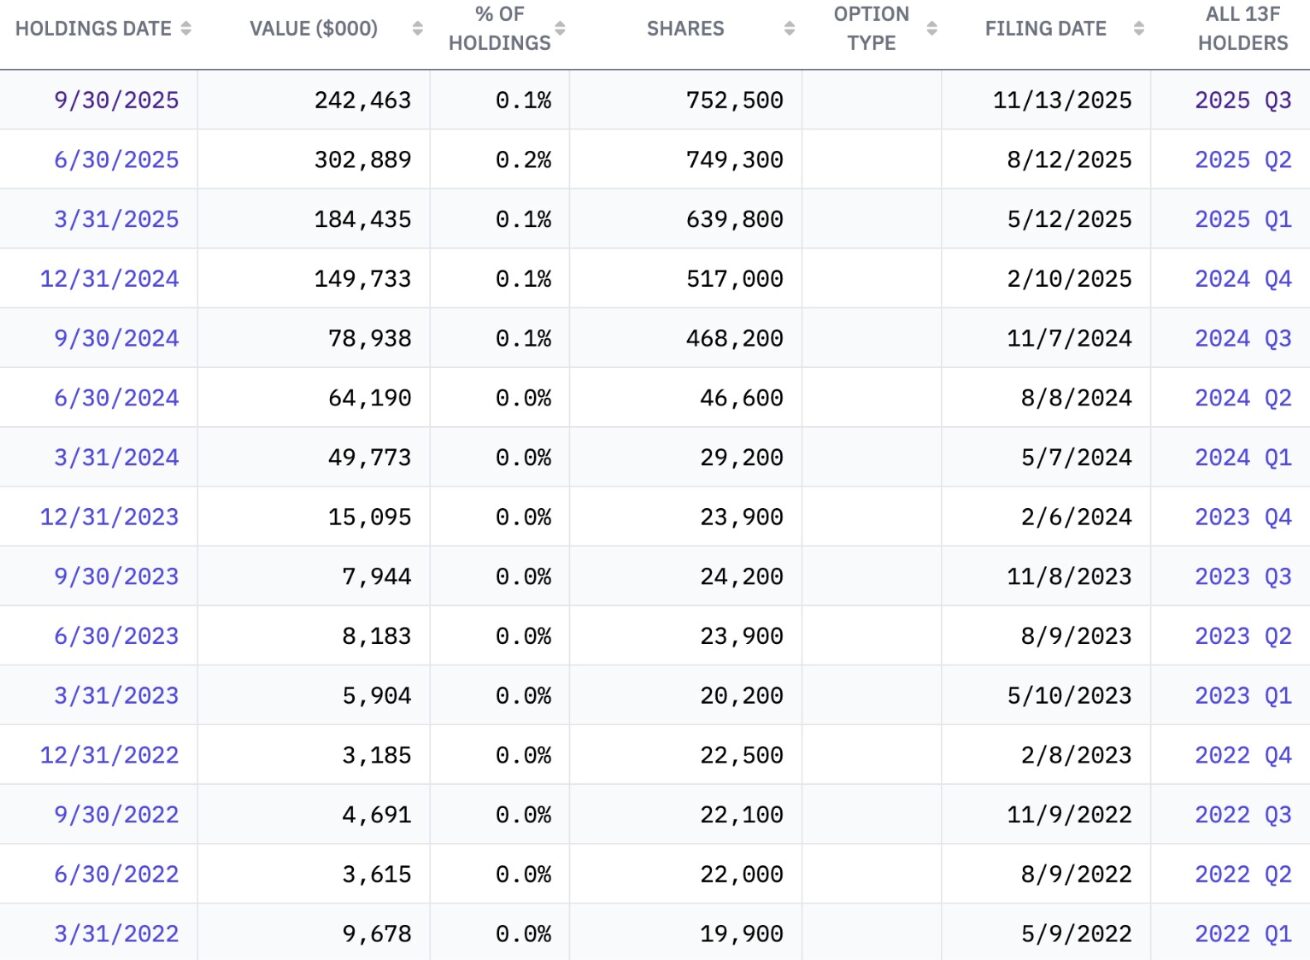Click sort icon for % of Holdings
Viewport: 1310px width, 960px height.
pos(560,29)
